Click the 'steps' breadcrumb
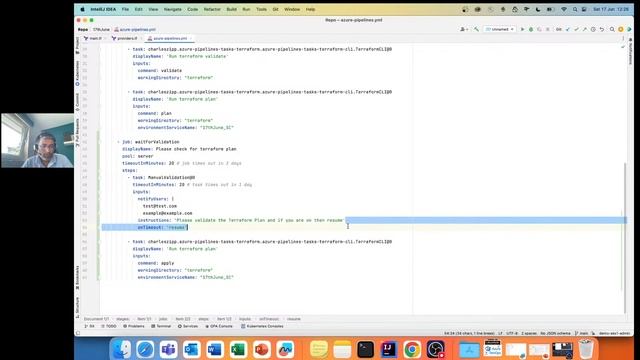Image resolution: width=640 pixels, height=360 pixels. tap(204, 319)
